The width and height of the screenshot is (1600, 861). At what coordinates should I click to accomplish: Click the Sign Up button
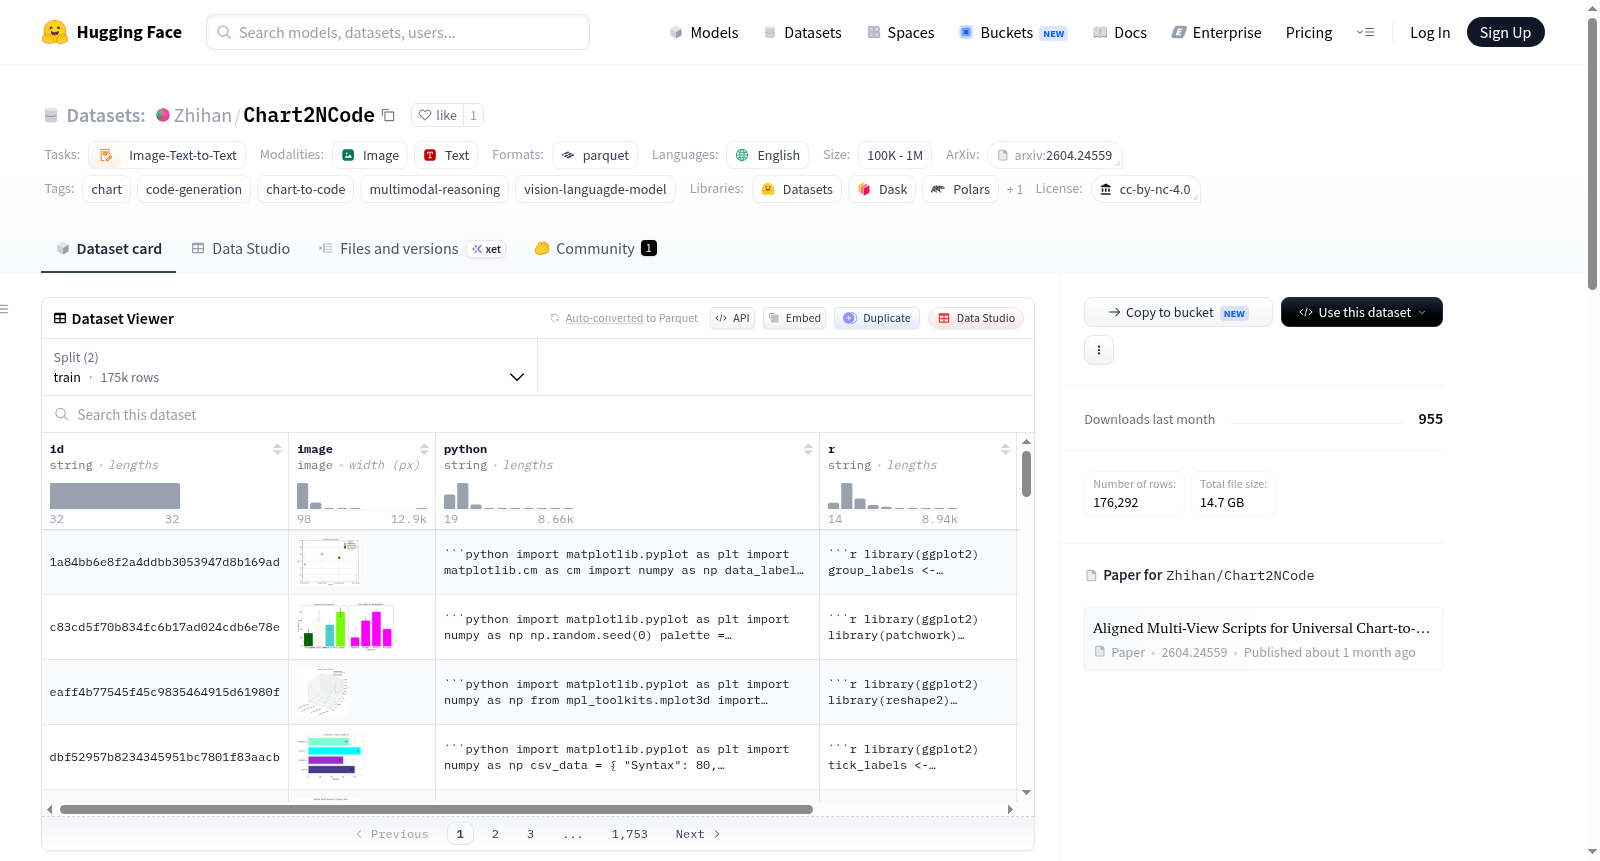(x=1505, y=32)
